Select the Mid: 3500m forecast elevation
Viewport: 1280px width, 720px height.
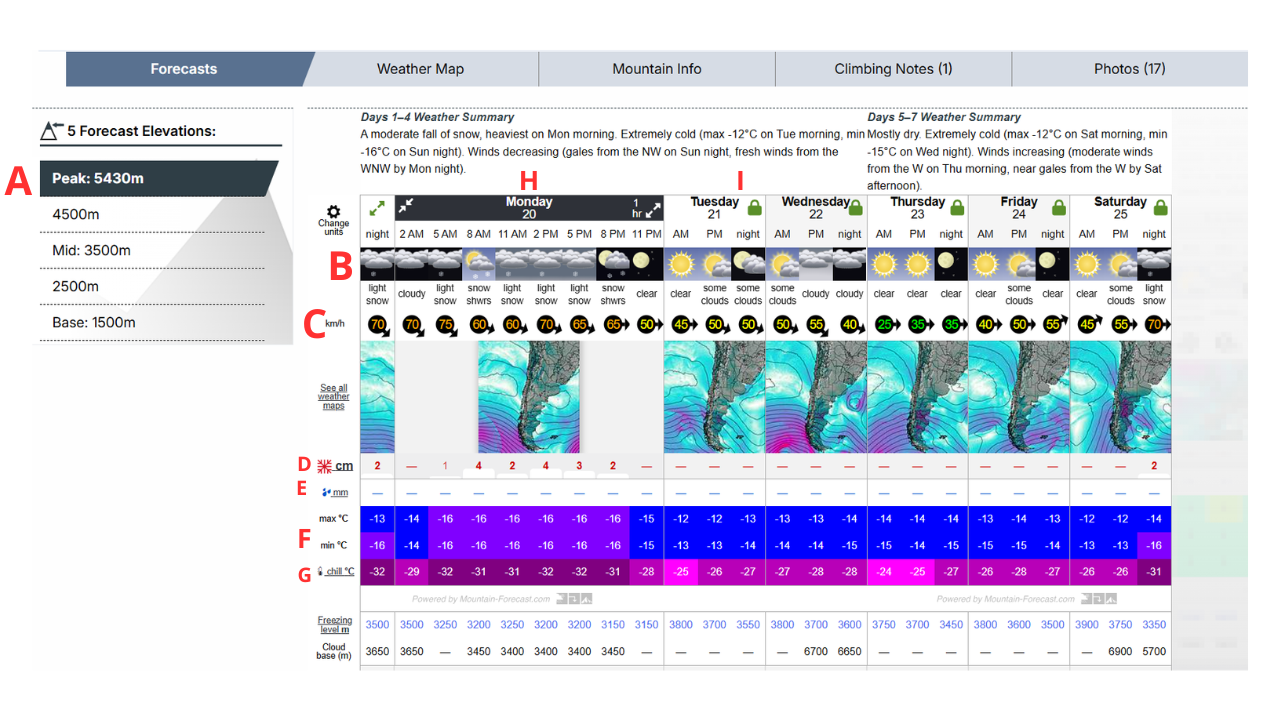coord(152,251)
